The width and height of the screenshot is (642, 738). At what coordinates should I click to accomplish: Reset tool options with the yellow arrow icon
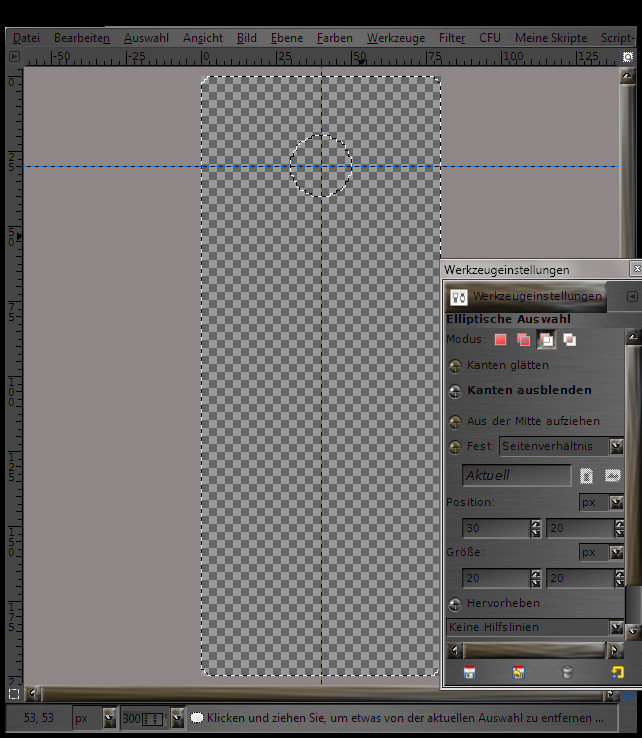(617, 672)
